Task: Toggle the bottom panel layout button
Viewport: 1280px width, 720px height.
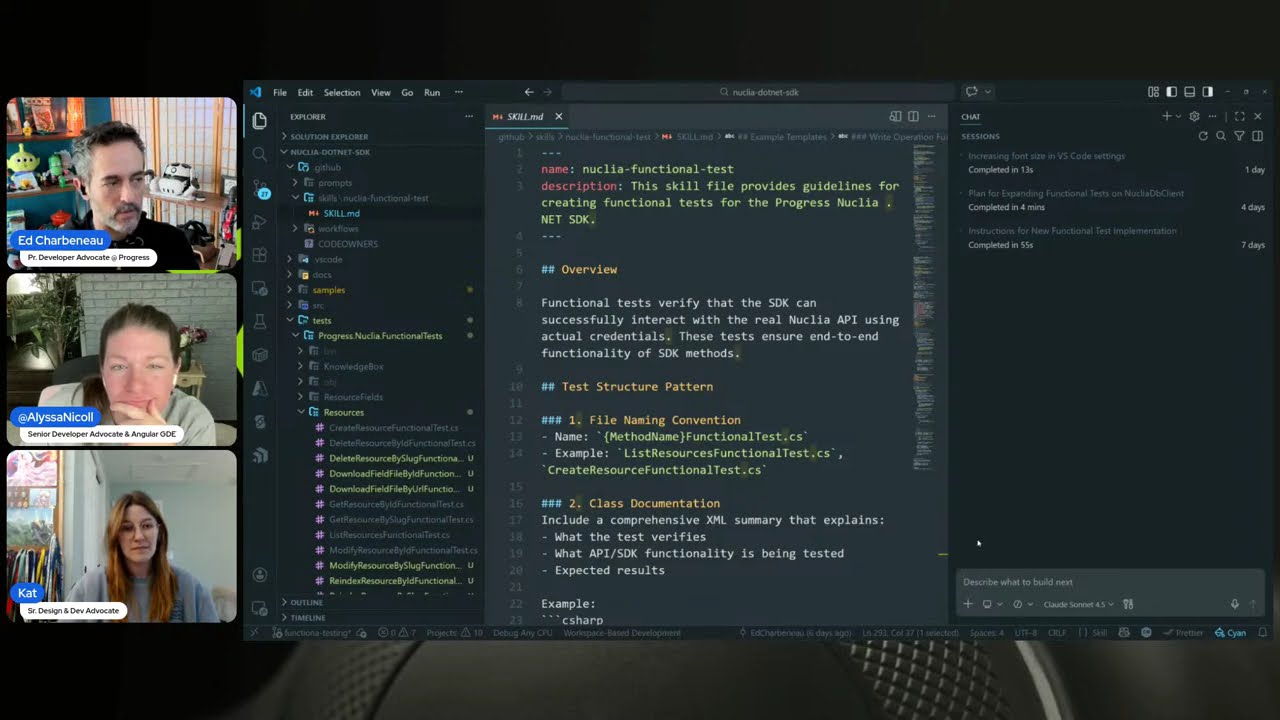Action: click(x=1189, y=92)
